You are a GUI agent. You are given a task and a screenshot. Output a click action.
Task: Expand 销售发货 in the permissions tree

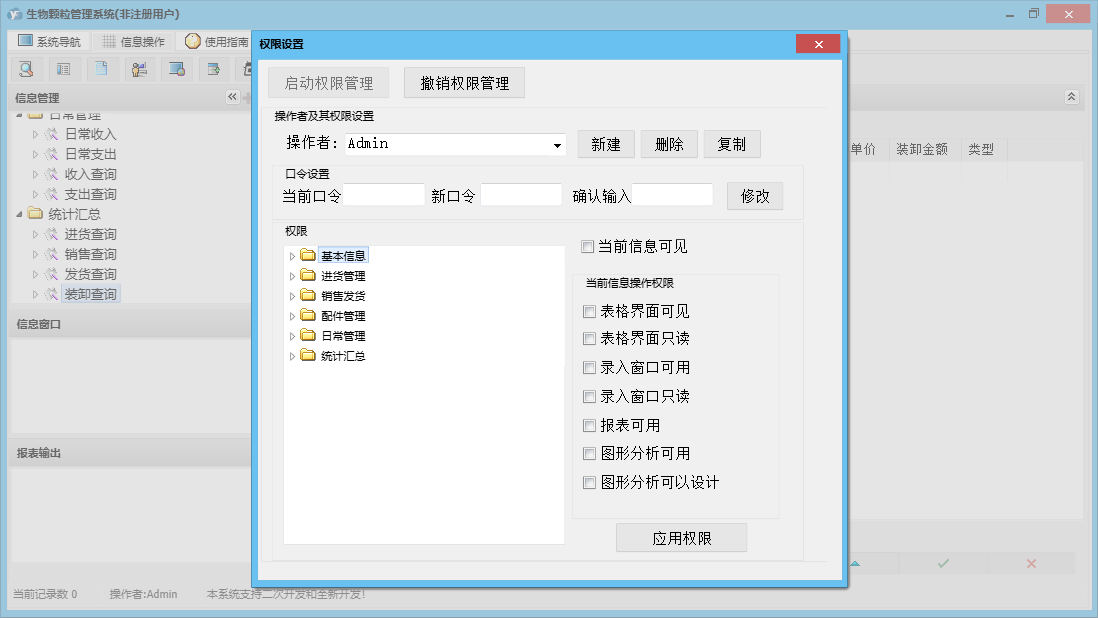pos(292,297)
